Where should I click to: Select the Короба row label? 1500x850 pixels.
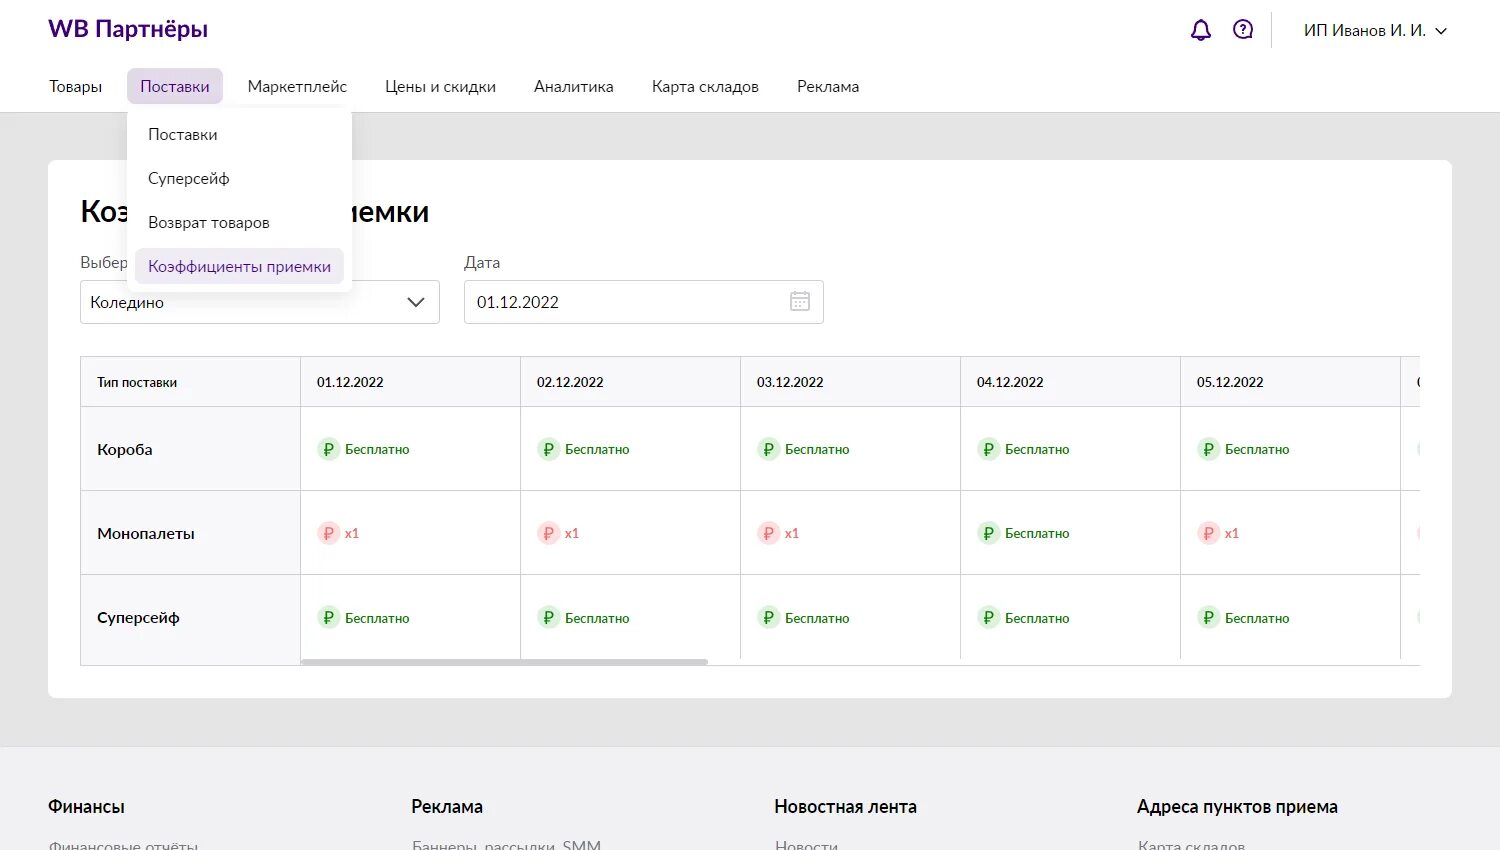click(x=125, y=449)
